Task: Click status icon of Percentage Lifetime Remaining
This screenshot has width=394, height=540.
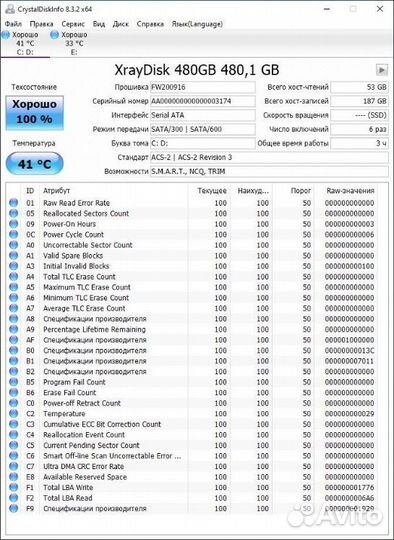Action: (x=13, y=329)
